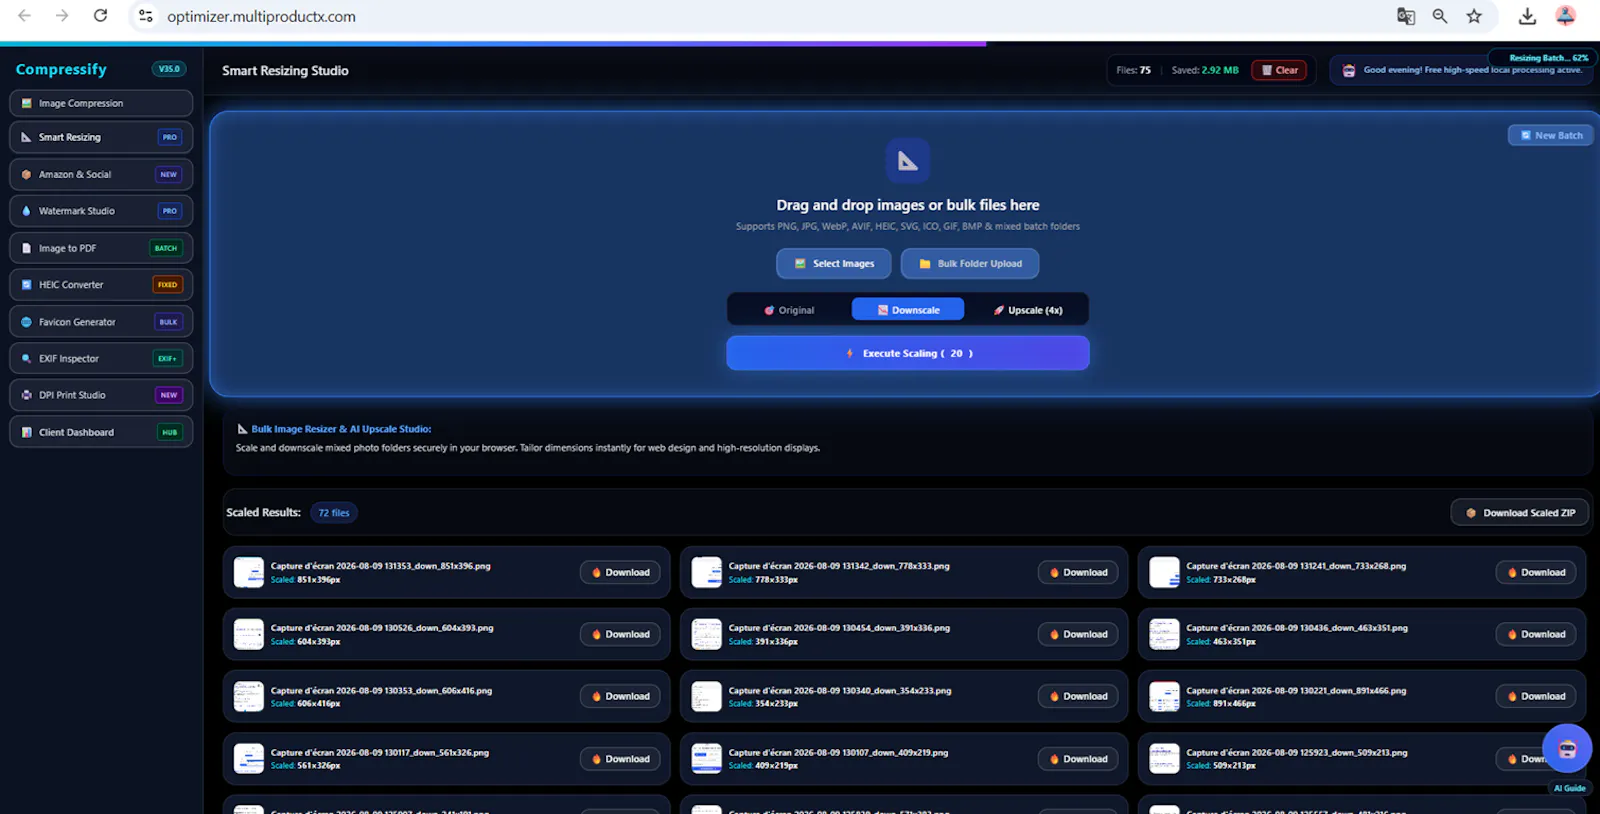1600x814 pixels.
Task: Open the browser zoom magnifier icon
Action: point(1440,16)
